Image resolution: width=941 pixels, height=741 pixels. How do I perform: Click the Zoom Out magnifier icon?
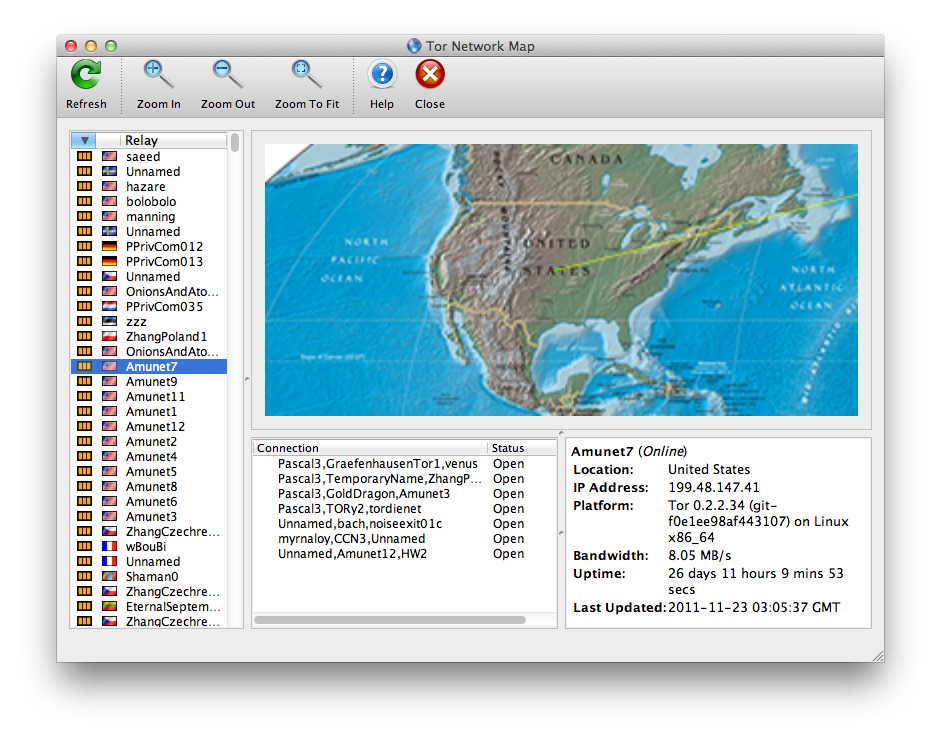(228, 75)
